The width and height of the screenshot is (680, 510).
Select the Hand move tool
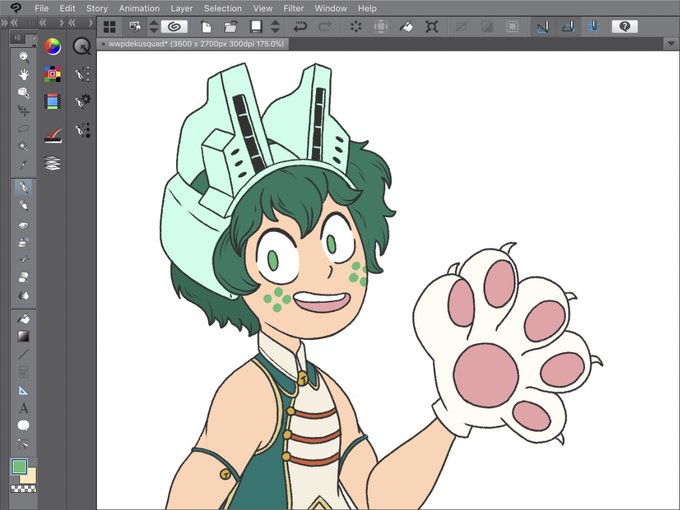click(23, 75)
